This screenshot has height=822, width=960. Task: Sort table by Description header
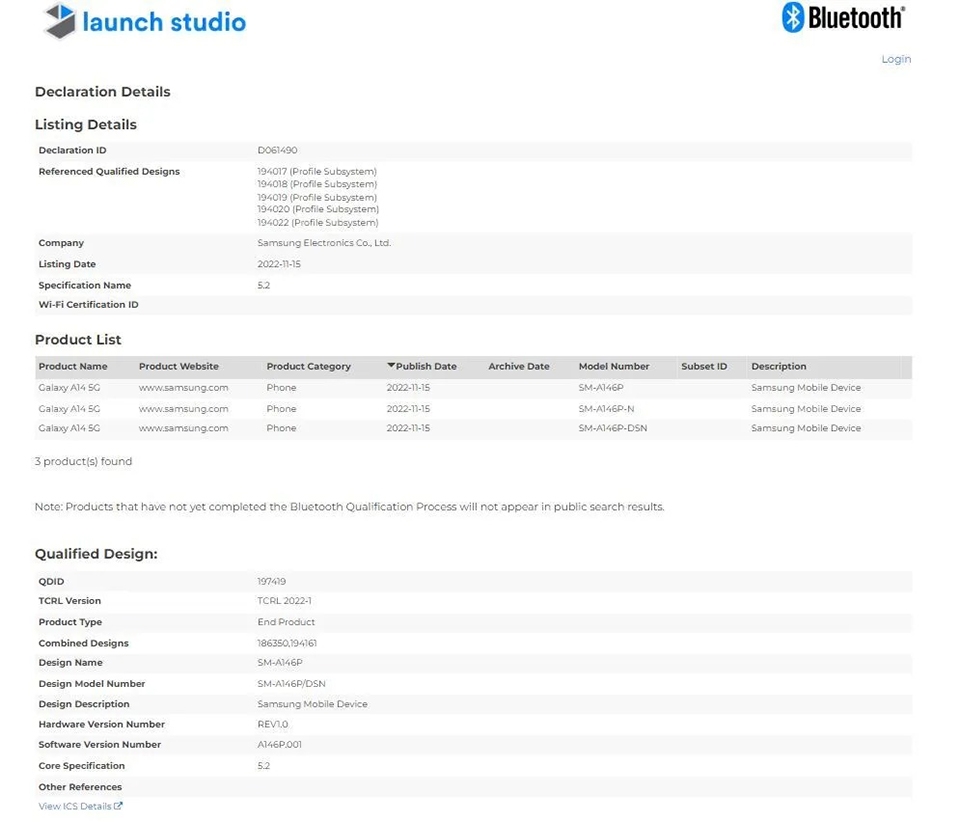tap(779, 366)
